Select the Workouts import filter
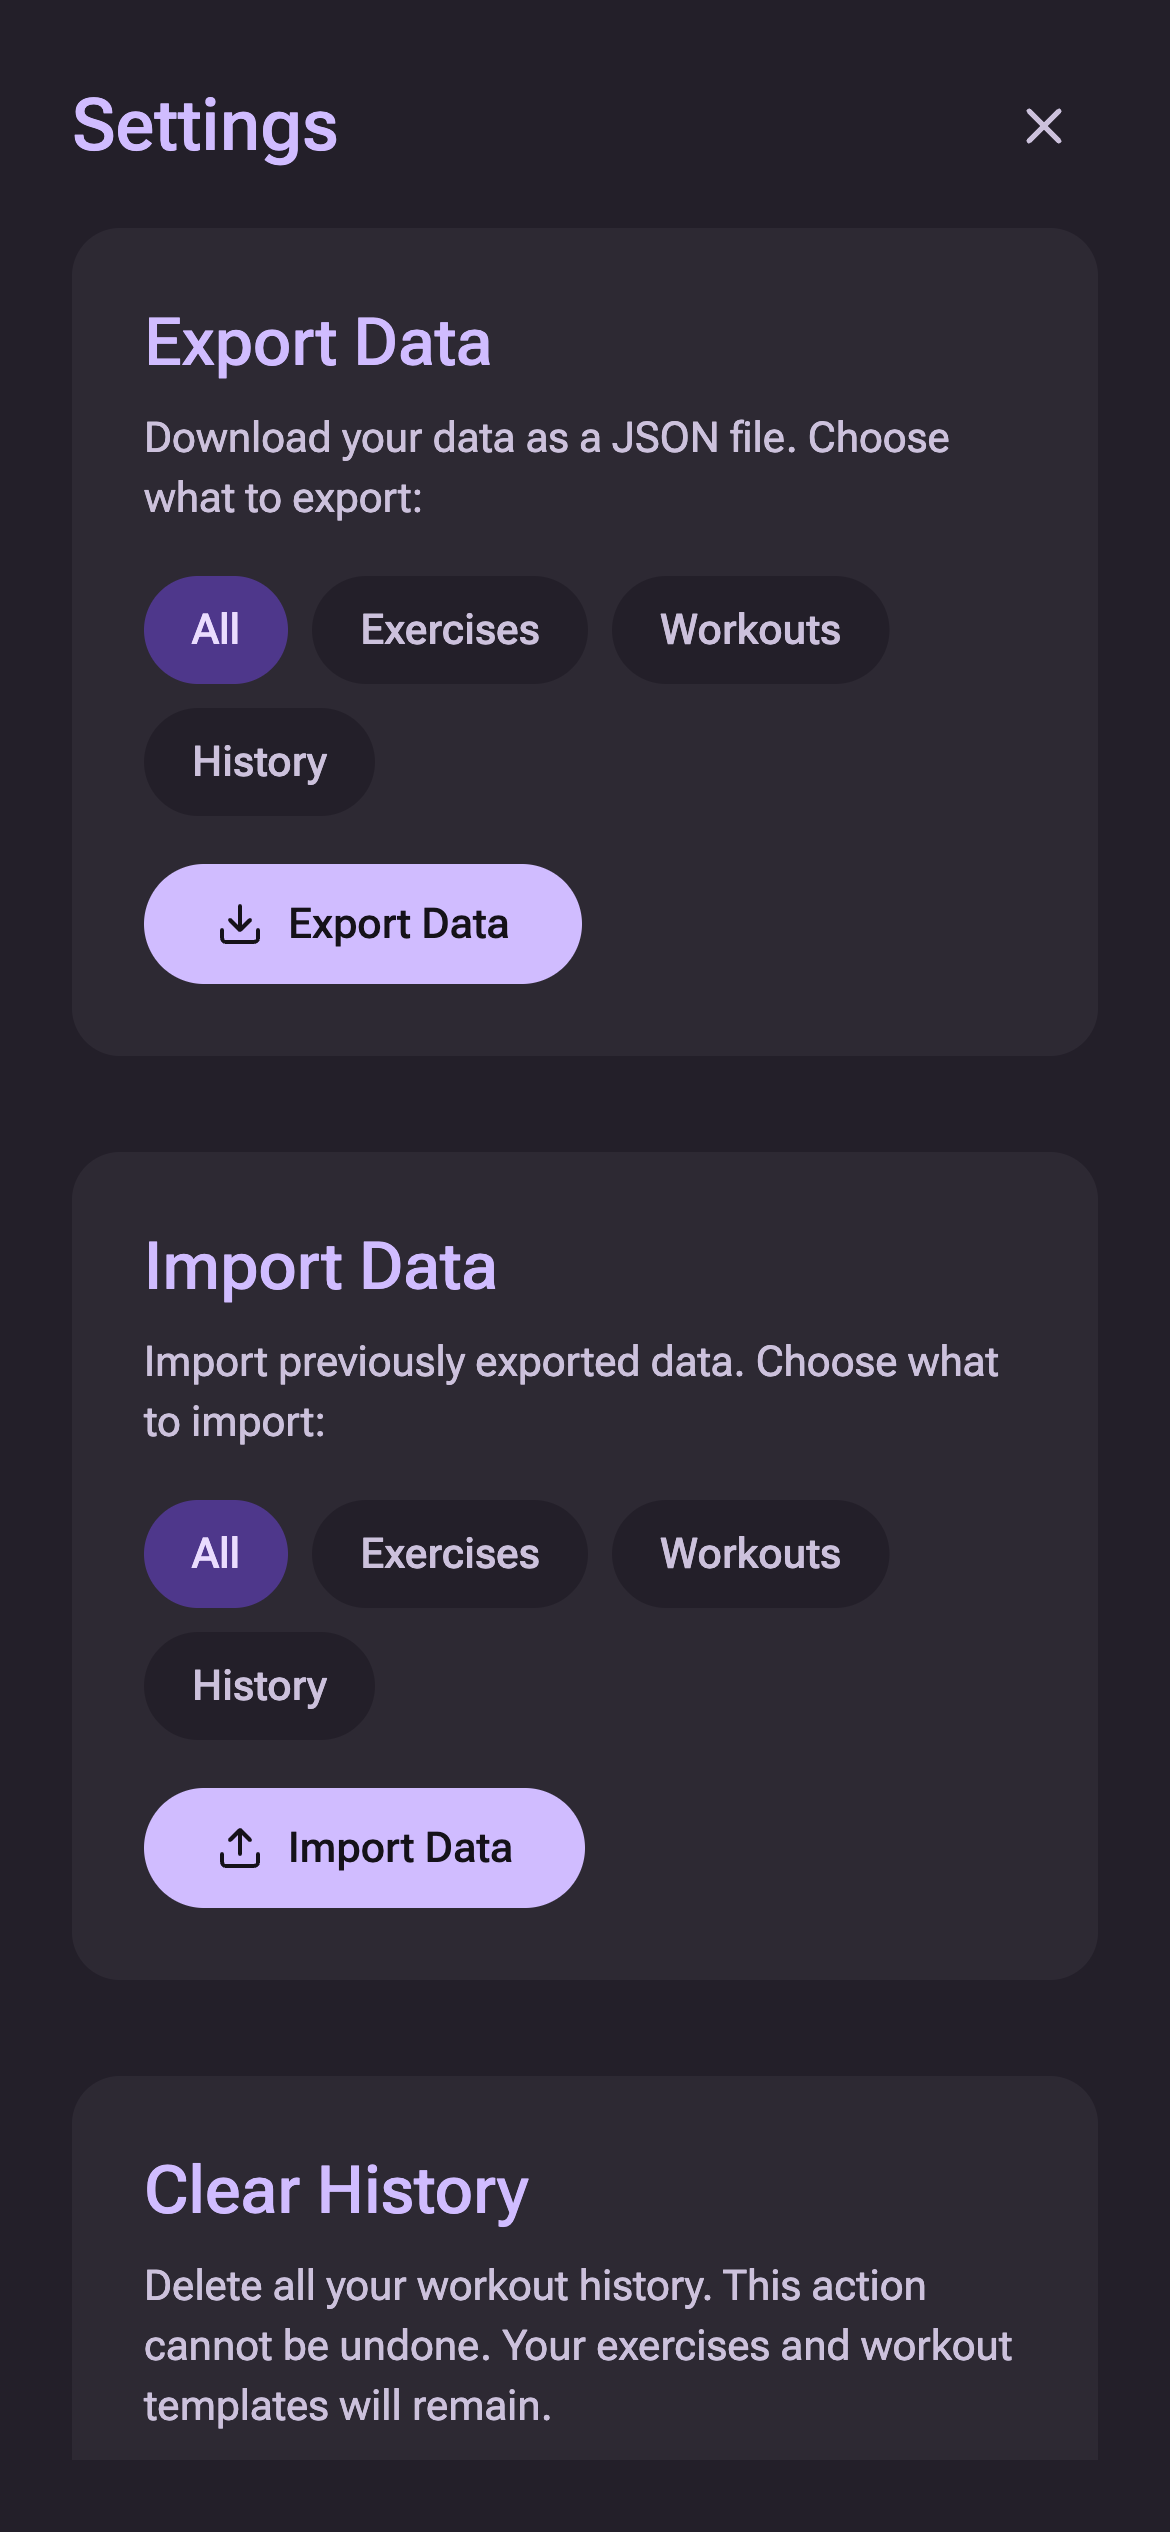The width and height of the screenshot is (1170, 2532). tap(750, 1553)
